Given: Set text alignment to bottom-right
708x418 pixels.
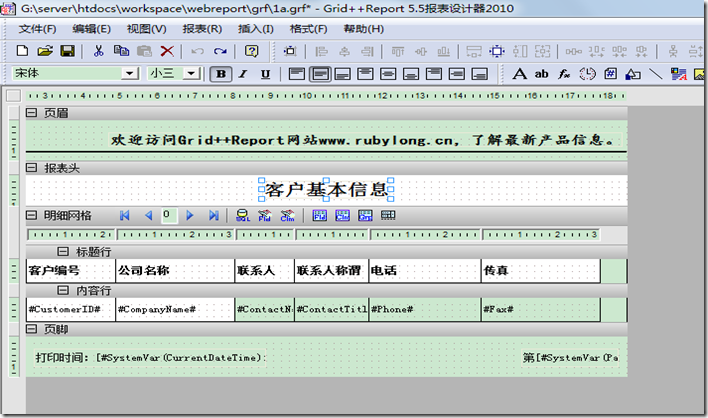Looking at the screenshot, I should click(x=479, y=74).
